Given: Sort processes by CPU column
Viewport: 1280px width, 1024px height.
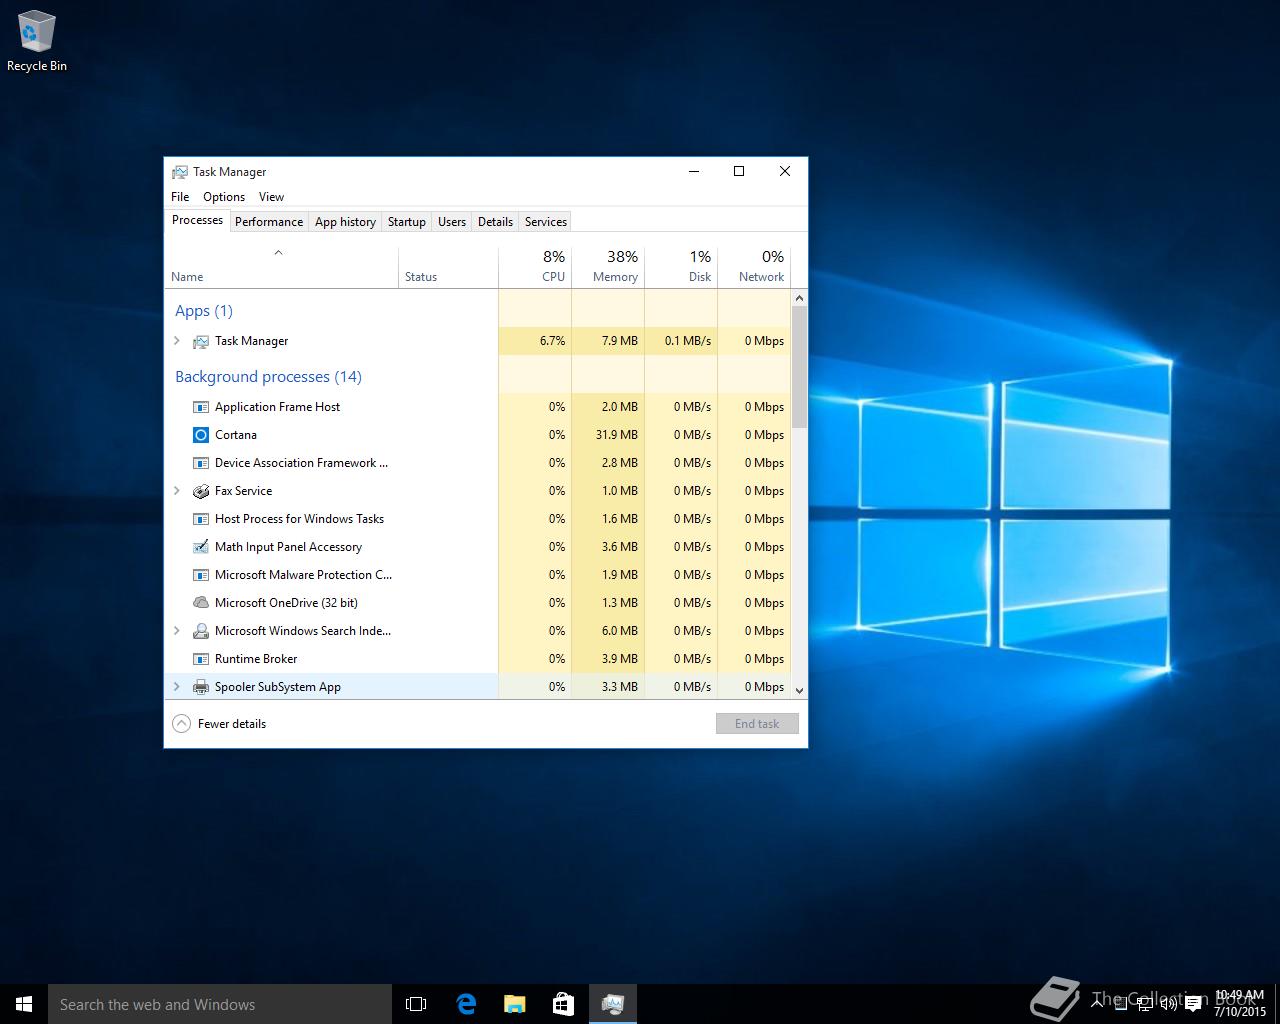Looking at the screenshot, I should coord(535,267).
